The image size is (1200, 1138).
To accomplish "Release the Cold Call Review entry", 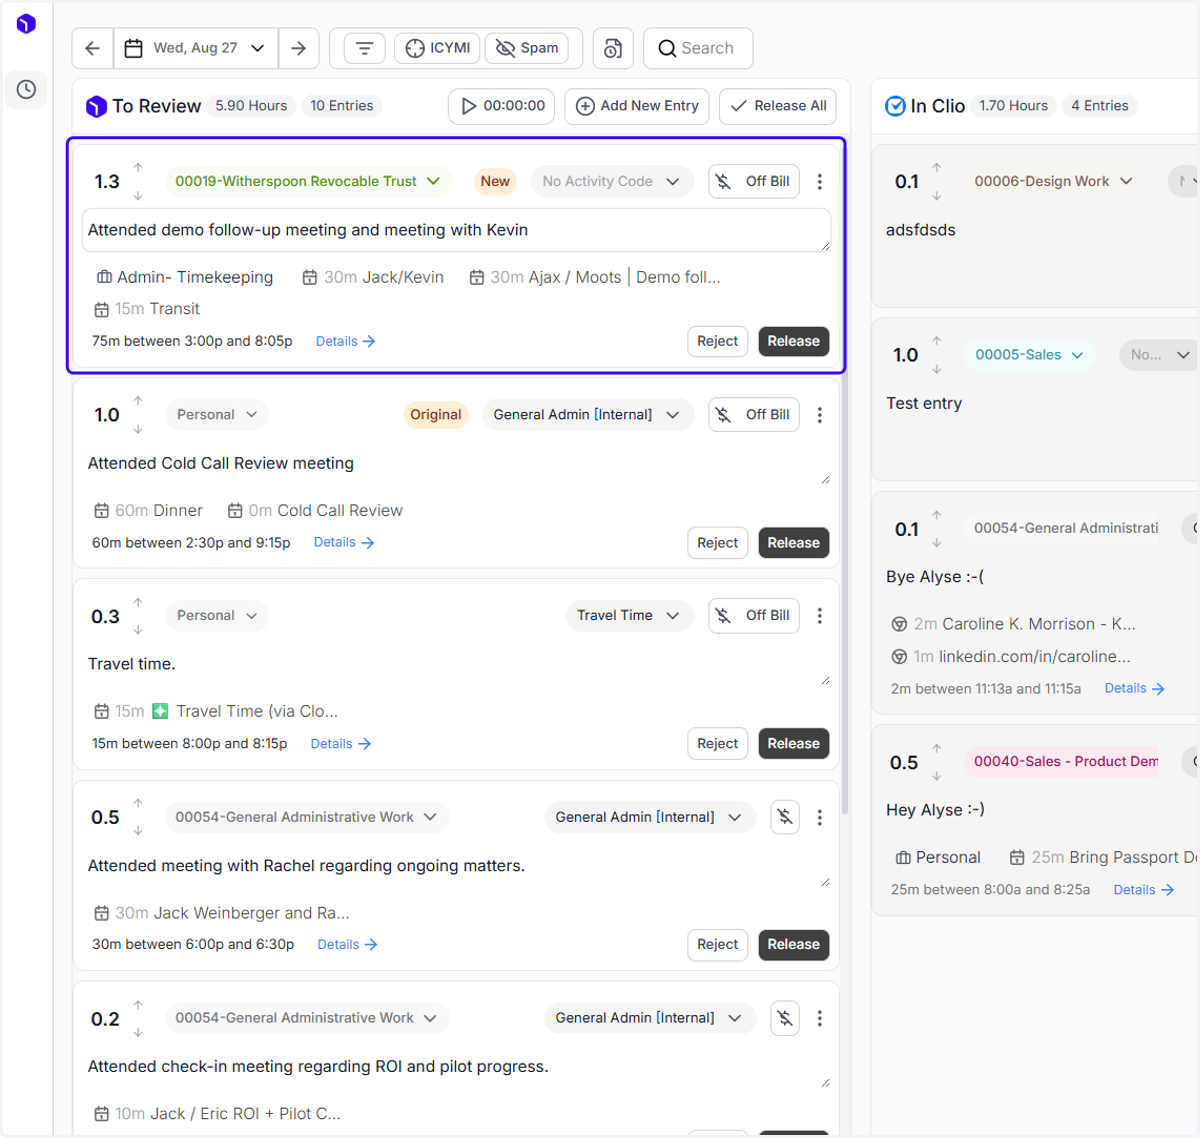I will point(794,543).
